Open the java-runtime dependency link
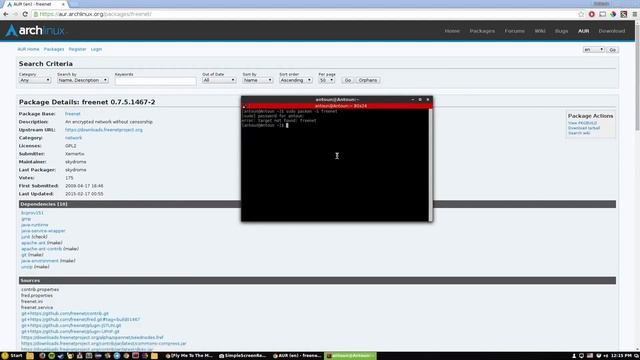Screen dimensions: 640x360 [x=35, y=225]
